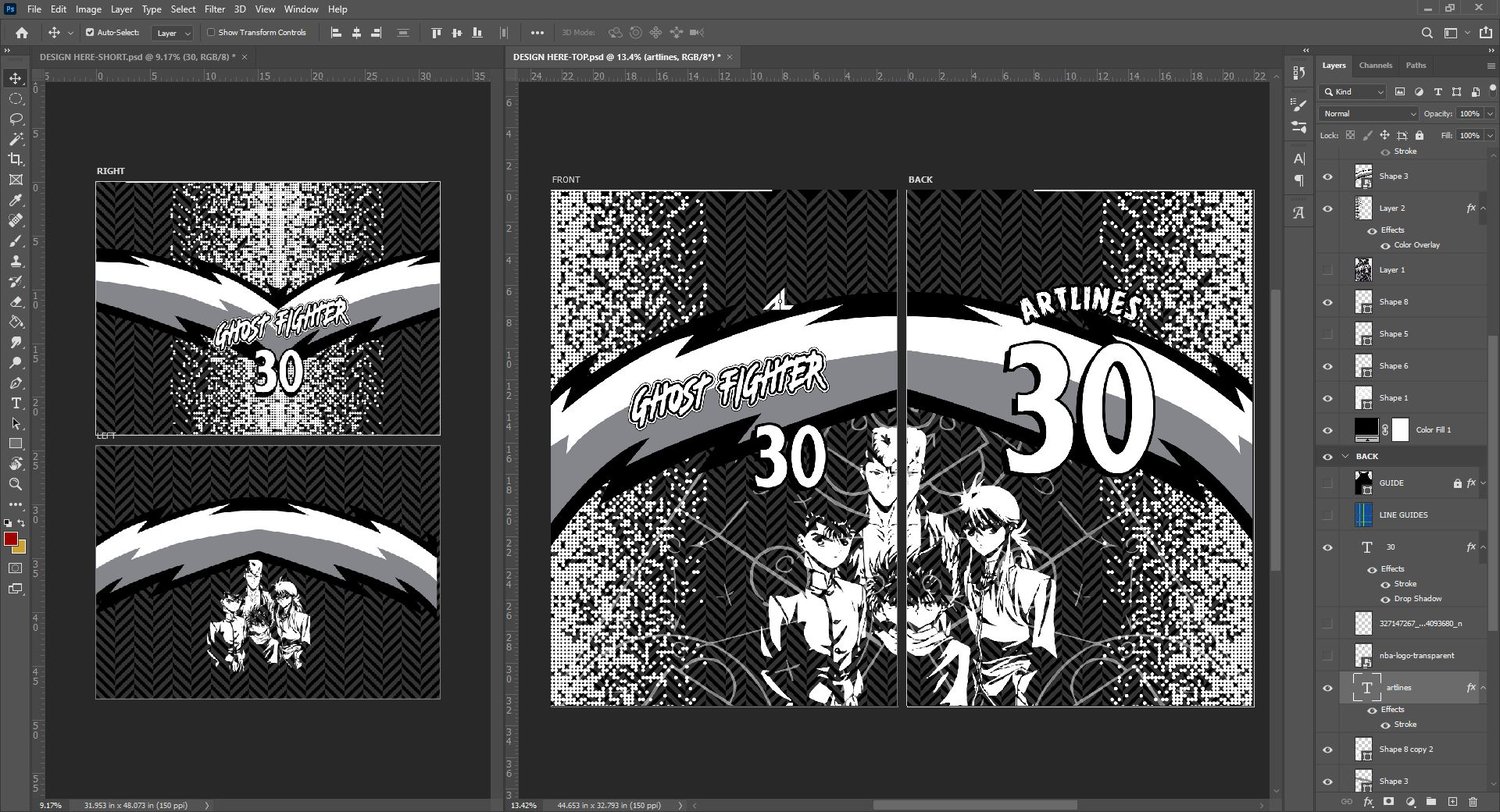Hide the Shape 3 layer below Stroke

(x=1328, y=176)
